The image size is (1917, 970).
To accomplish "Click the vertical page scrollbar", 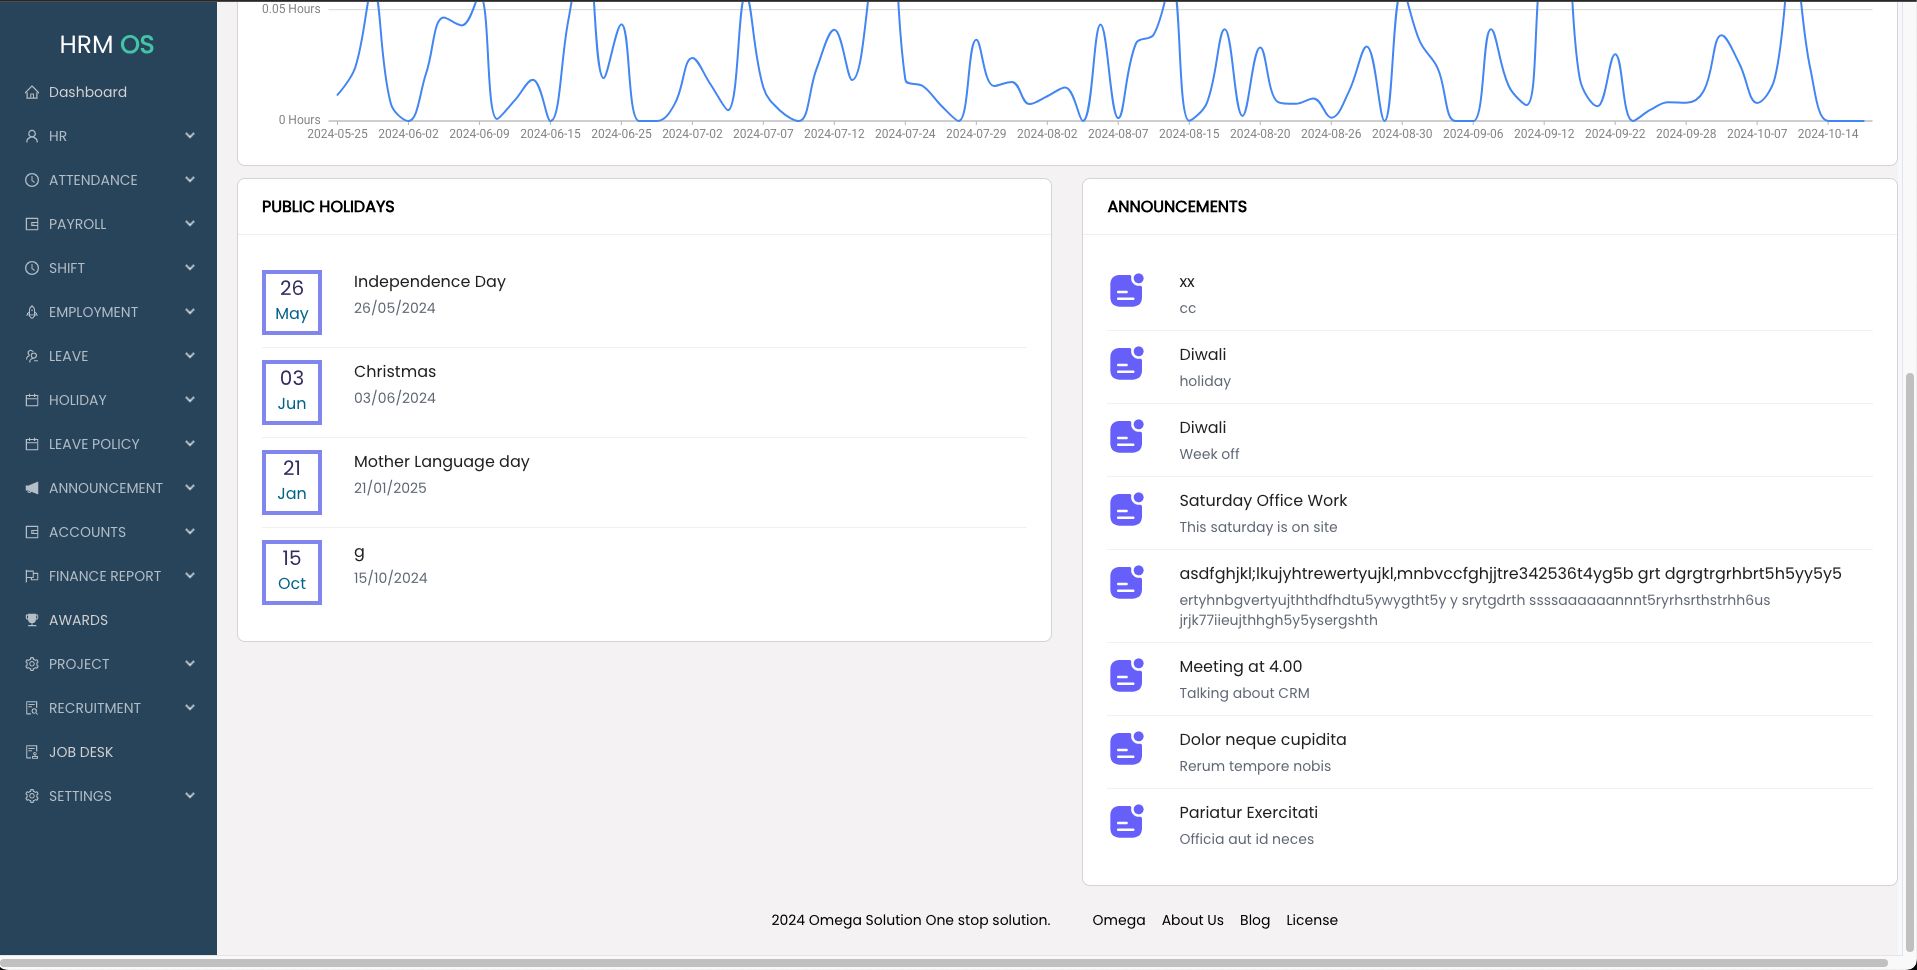I will 1910,660.
